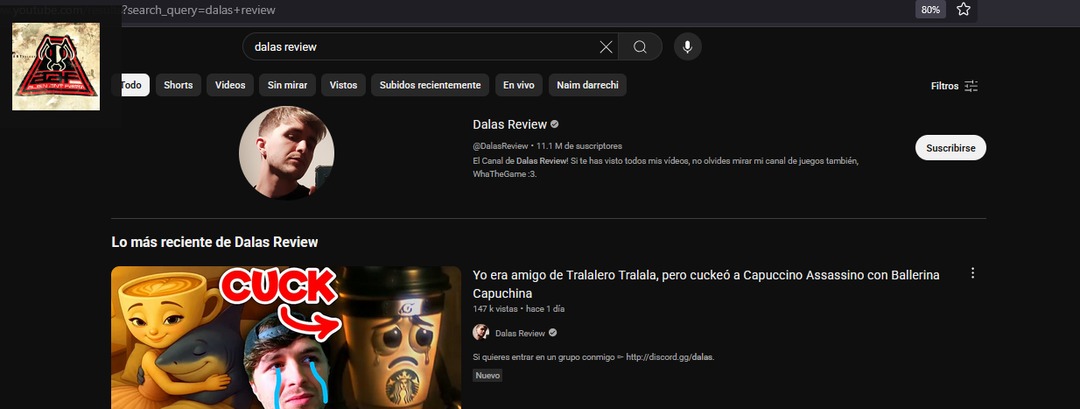Click the Nuevo badge
The image size is (1080, 409).
pos(488,375)
